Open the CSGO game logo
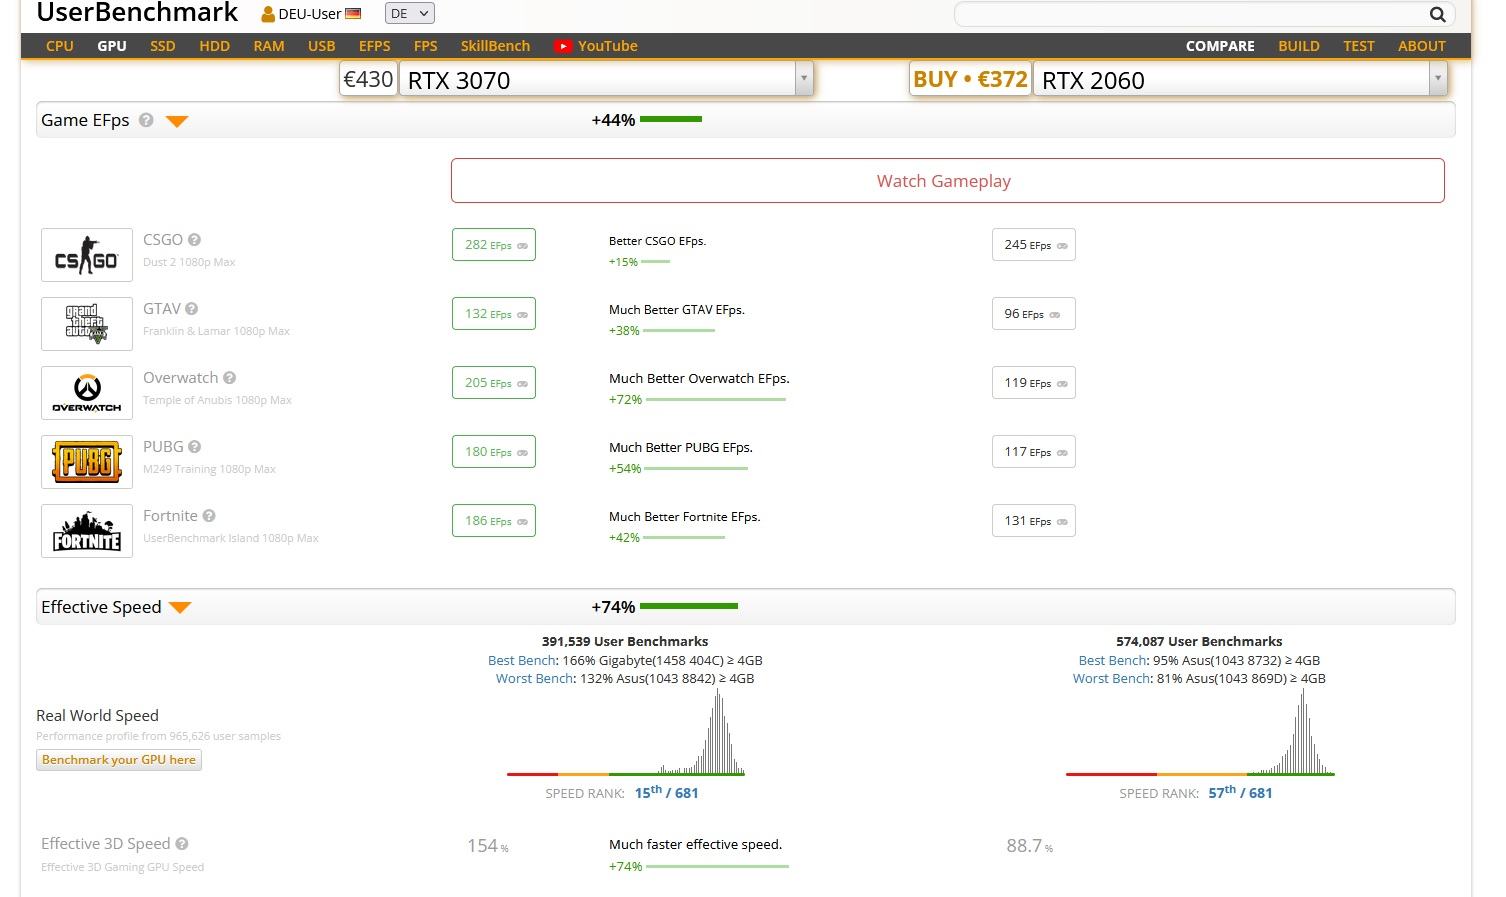The image size is (1506, 897). point(87,255)
